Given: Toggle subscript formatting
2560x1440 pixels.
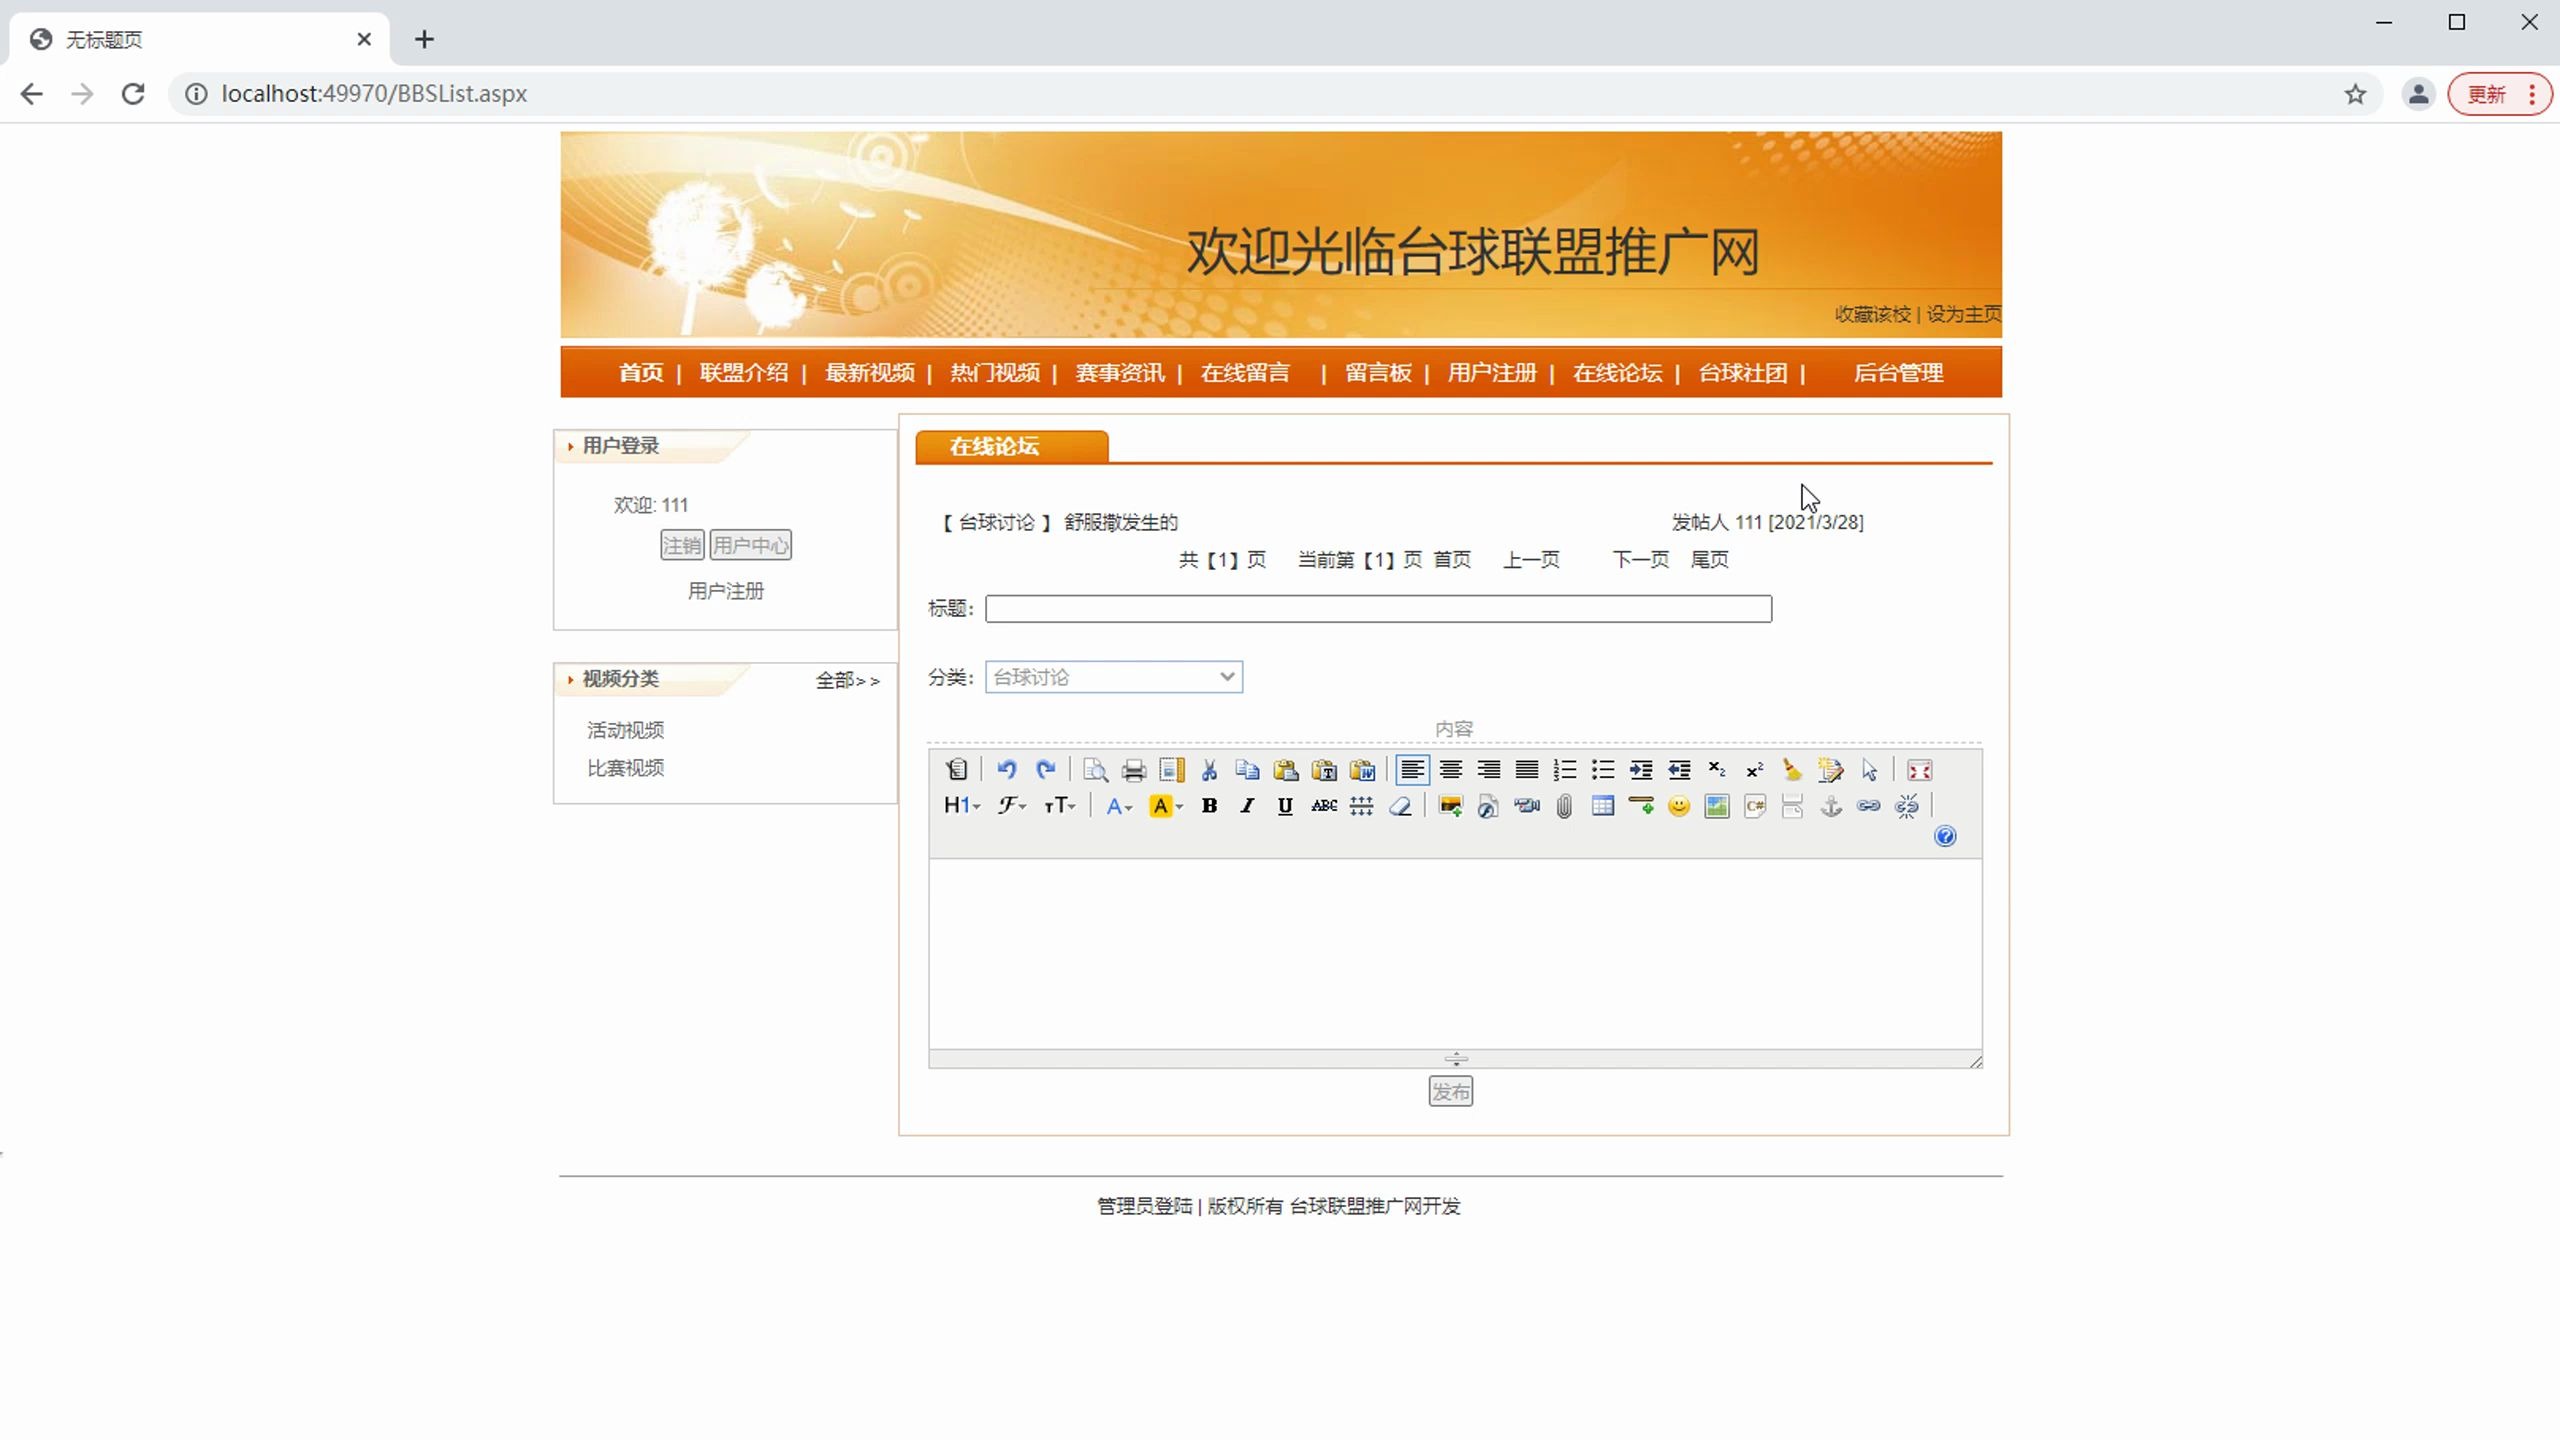Looking at the screenshot, I should 1717,769.
